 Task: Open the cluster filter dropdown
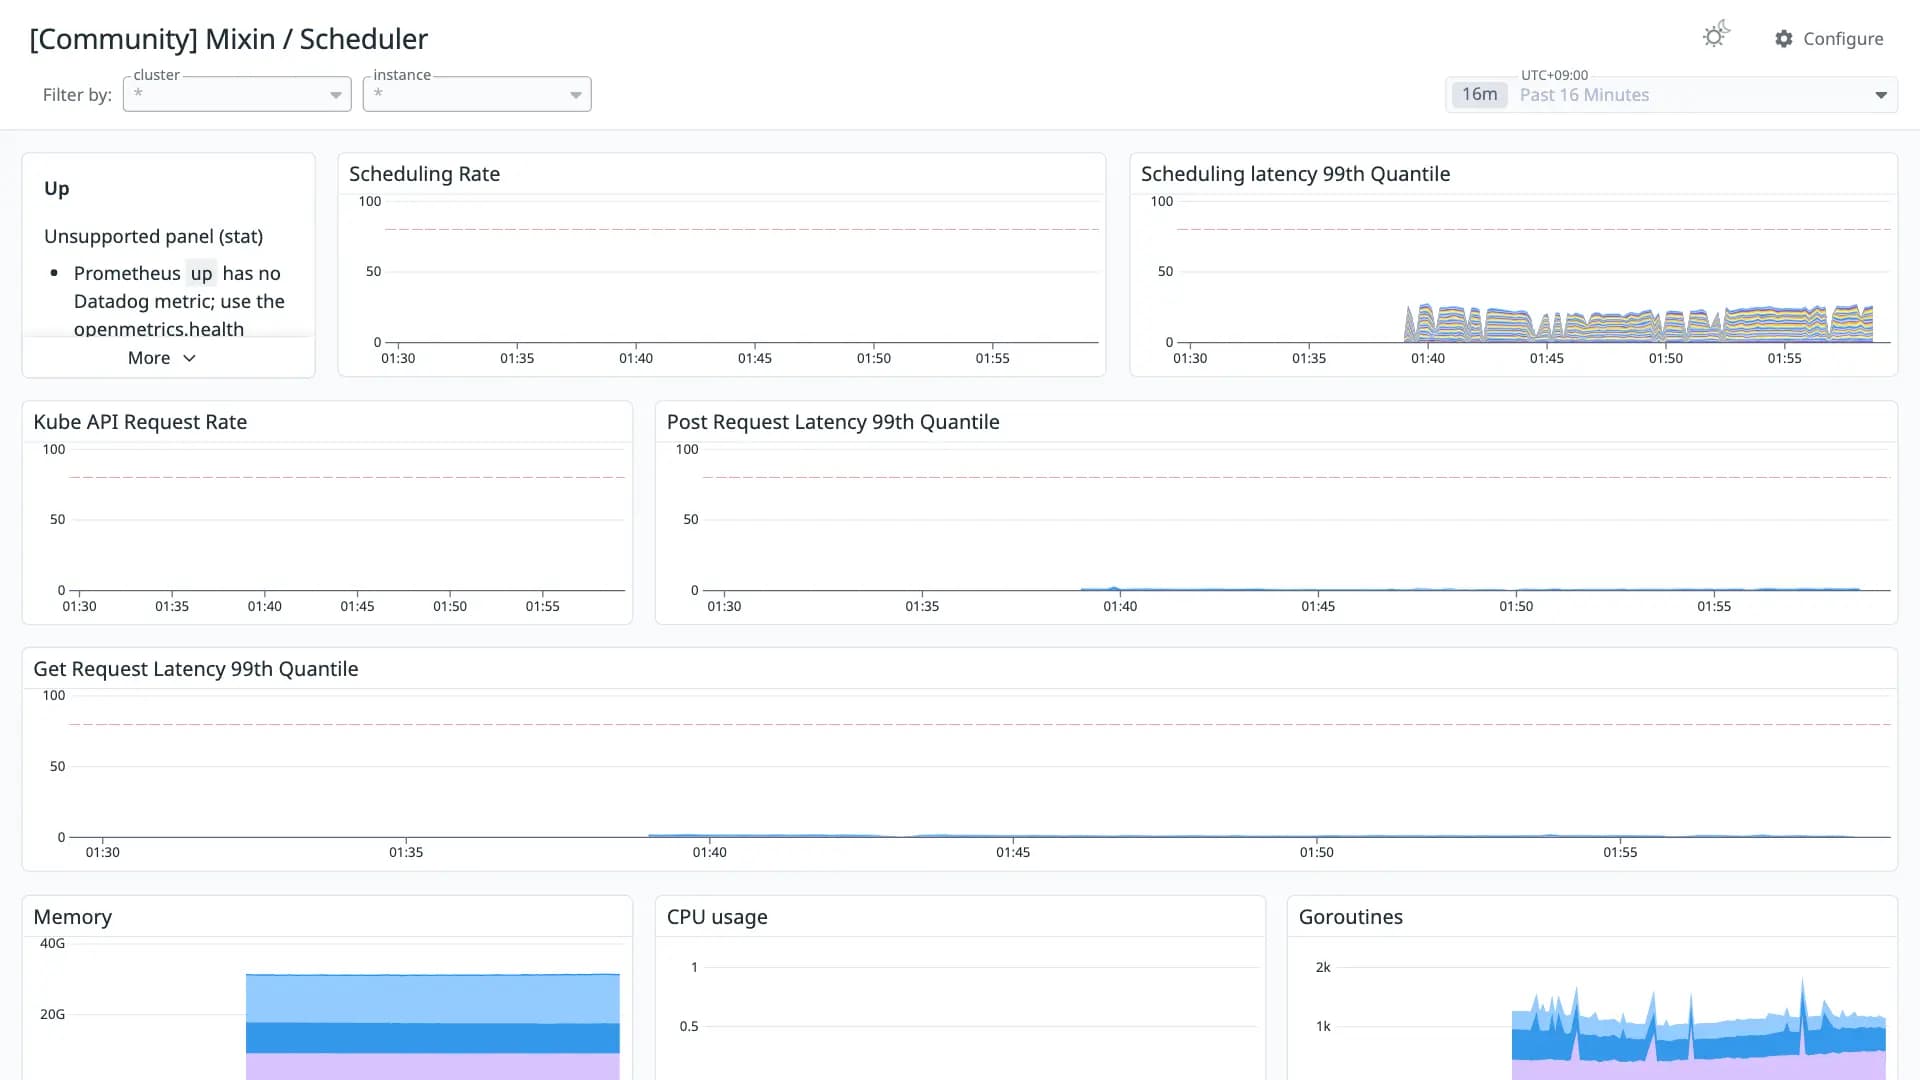click(237, 94)
